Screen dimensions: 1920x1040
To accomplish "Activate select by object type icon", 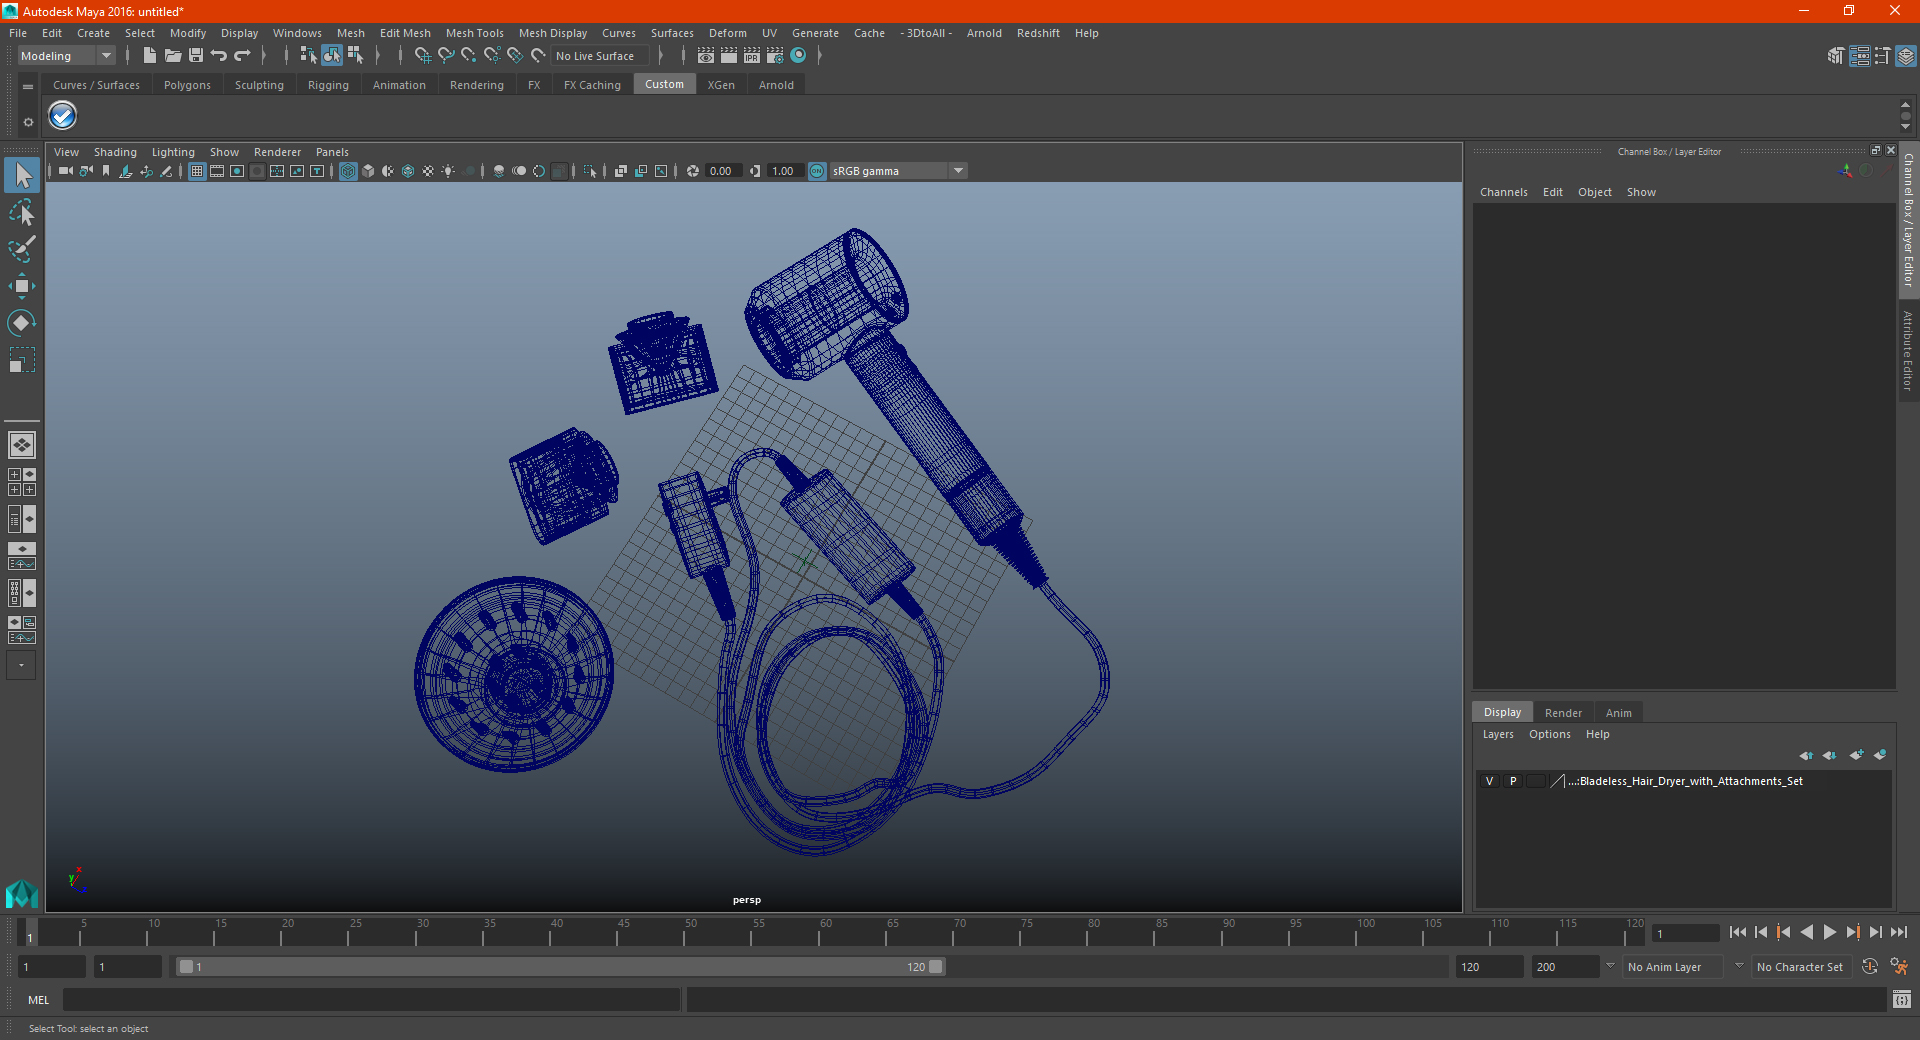I will [x=332, y=56].
